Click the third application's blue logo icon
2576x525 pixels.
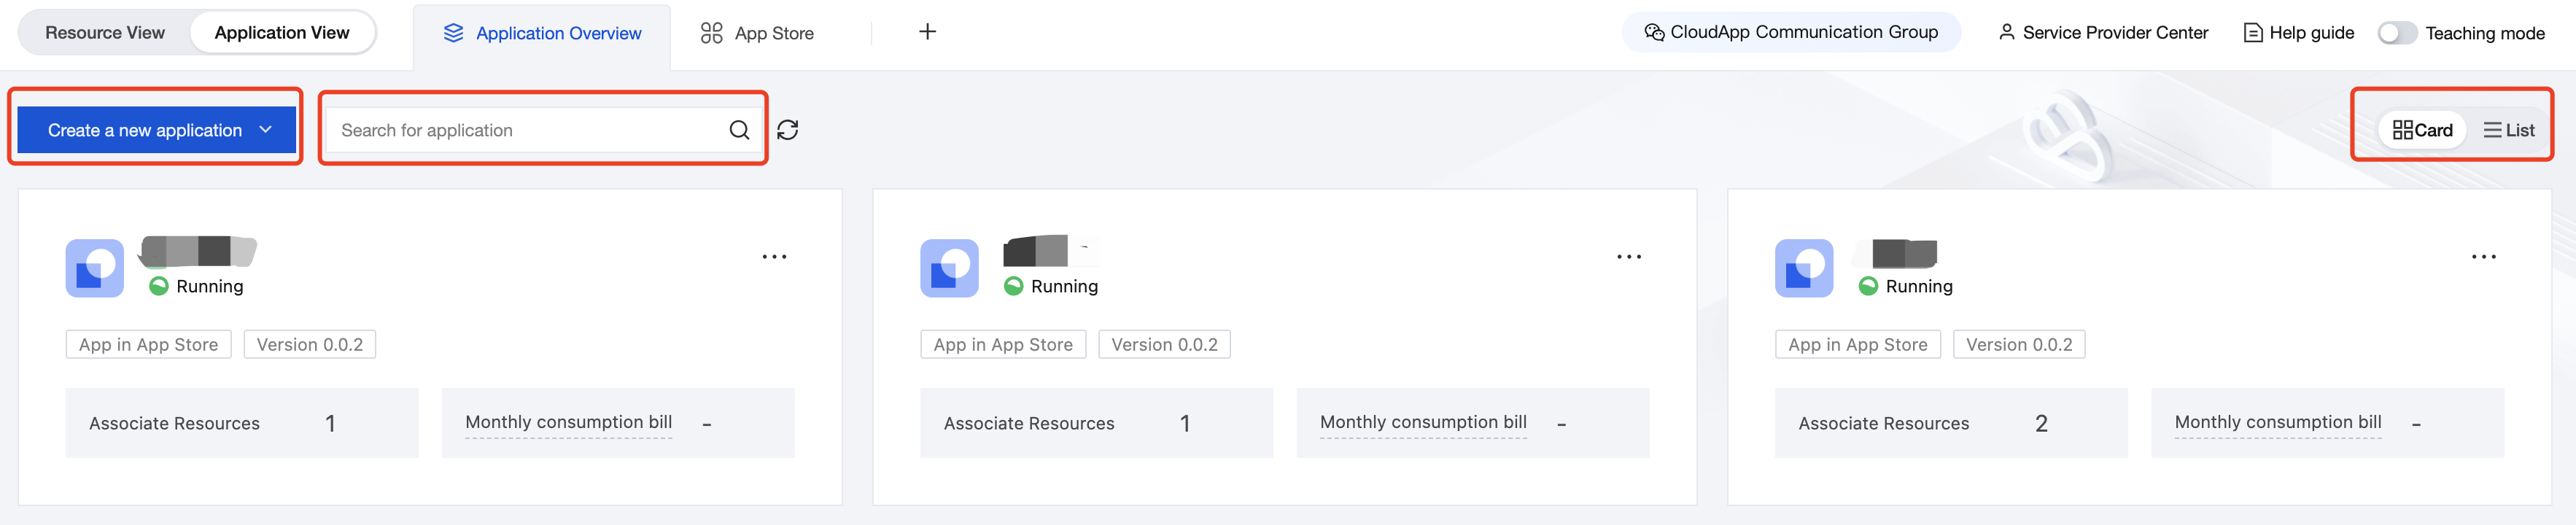pyautogui.click(x=1804, y=268)
